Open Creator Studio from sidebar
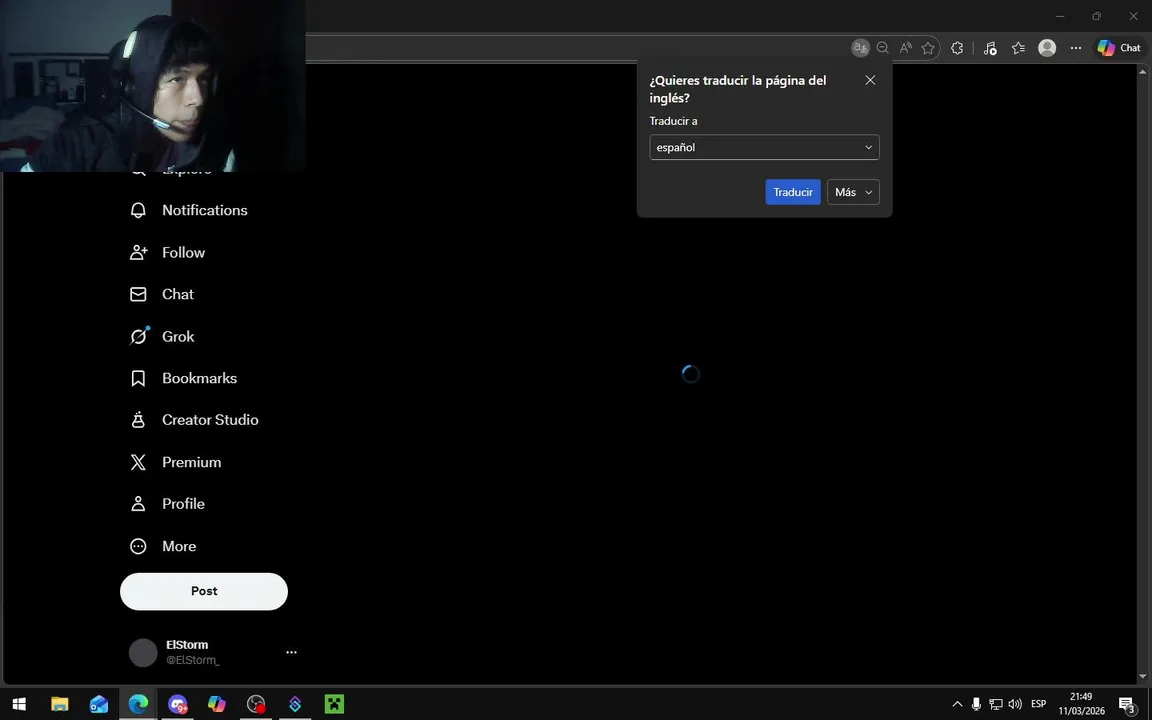Viewport: 1152px width, 720px height. click(194, 420)
